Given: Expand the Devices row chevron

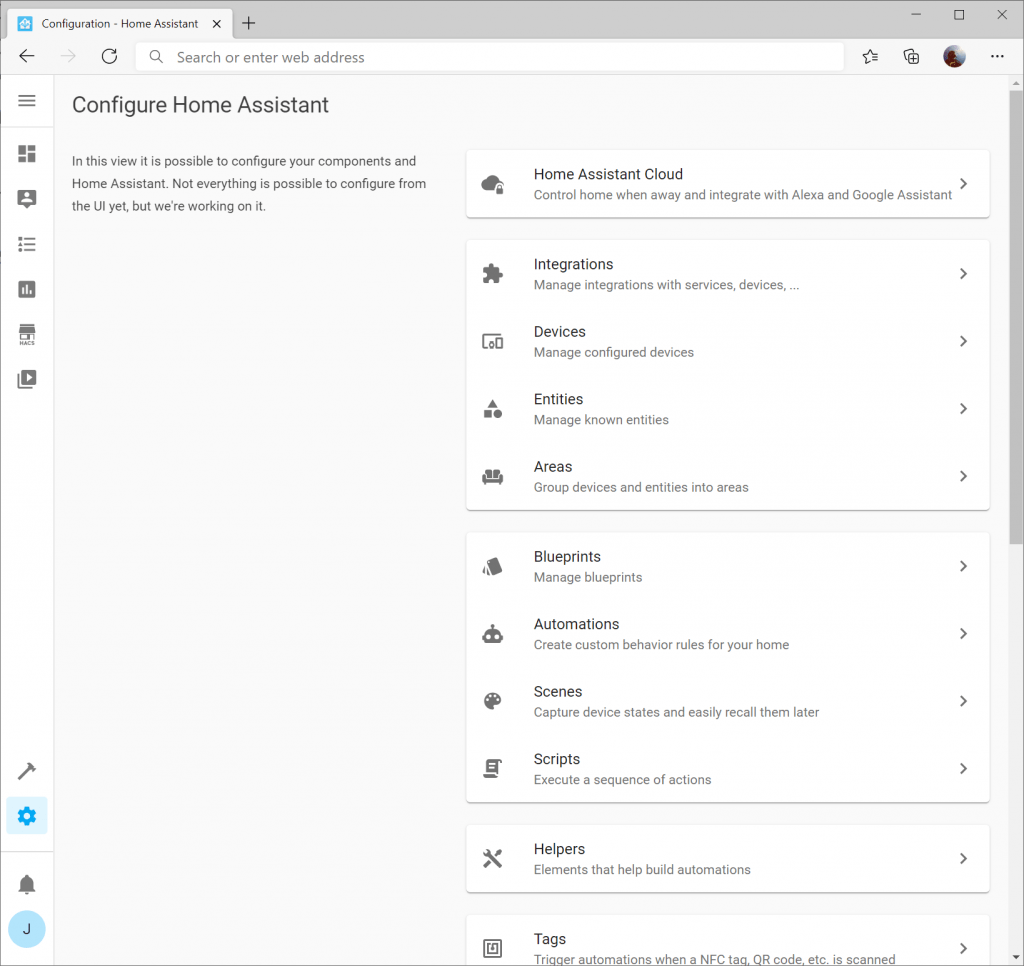Looking at the screenshot, I should tap(963, 341).
